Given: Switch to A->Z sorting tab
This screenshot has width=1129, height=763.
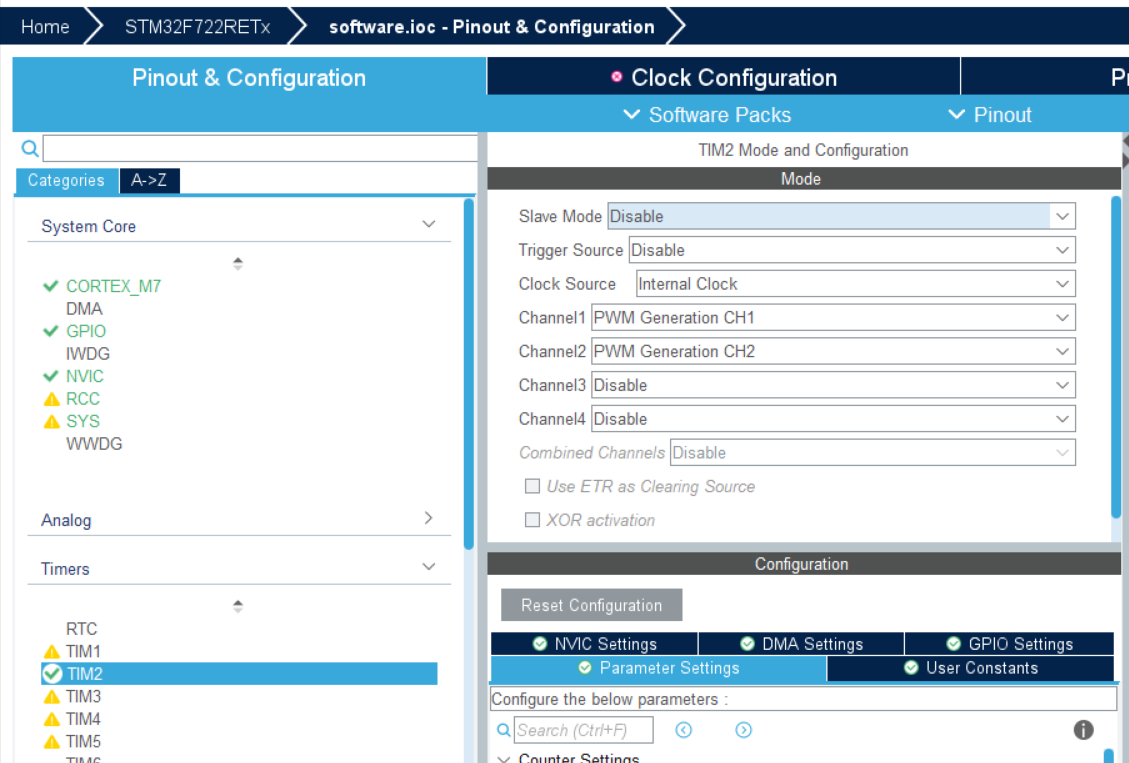Looking at the screenshot, I should click(149, 180).
